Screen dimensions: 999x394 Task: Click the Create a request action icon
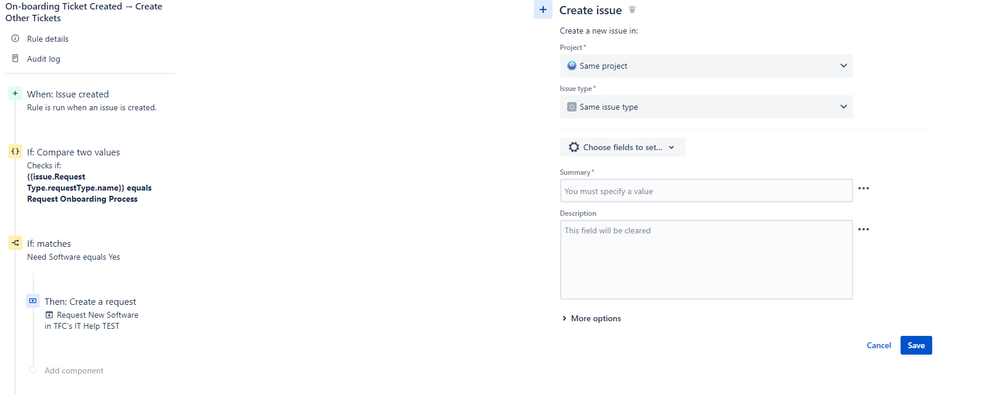pos(33,301)
